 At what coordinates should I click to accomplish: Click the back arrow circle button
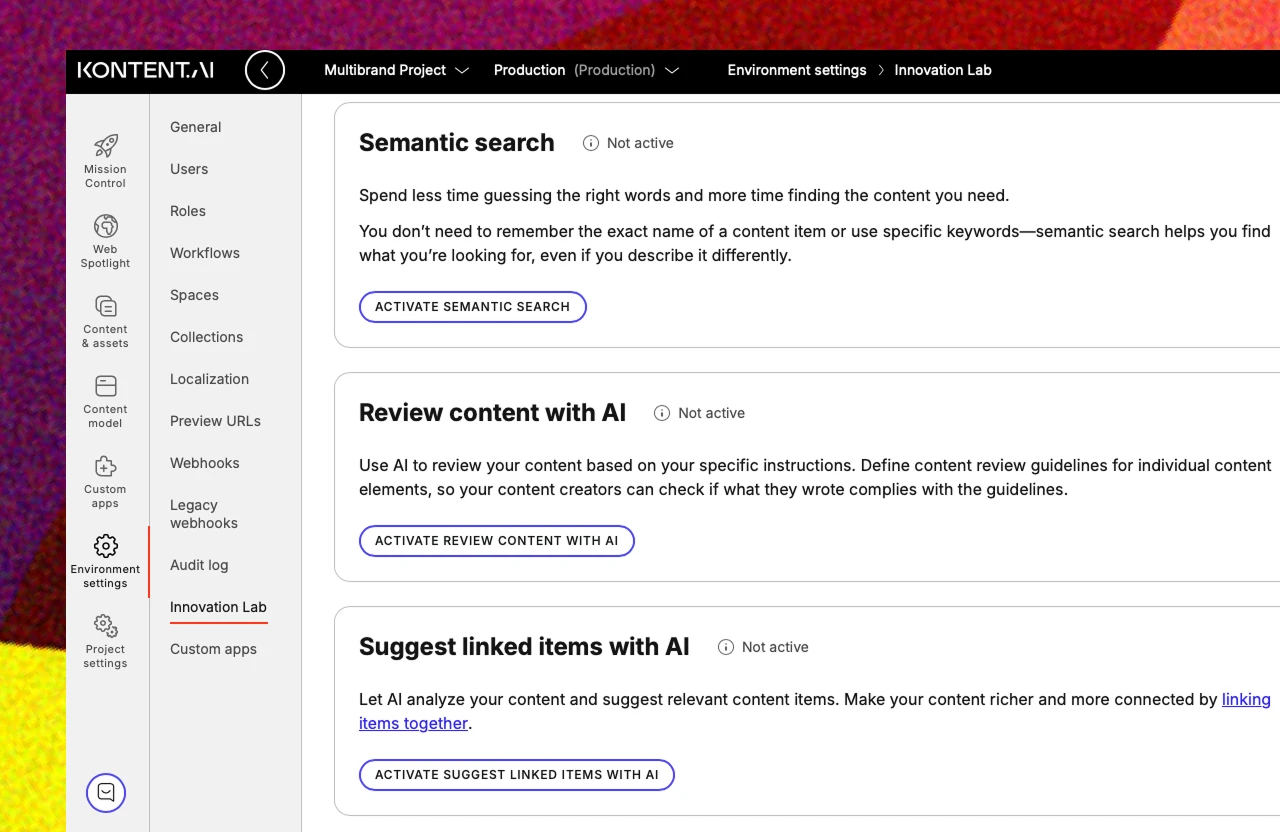click(x=265, y=70)
